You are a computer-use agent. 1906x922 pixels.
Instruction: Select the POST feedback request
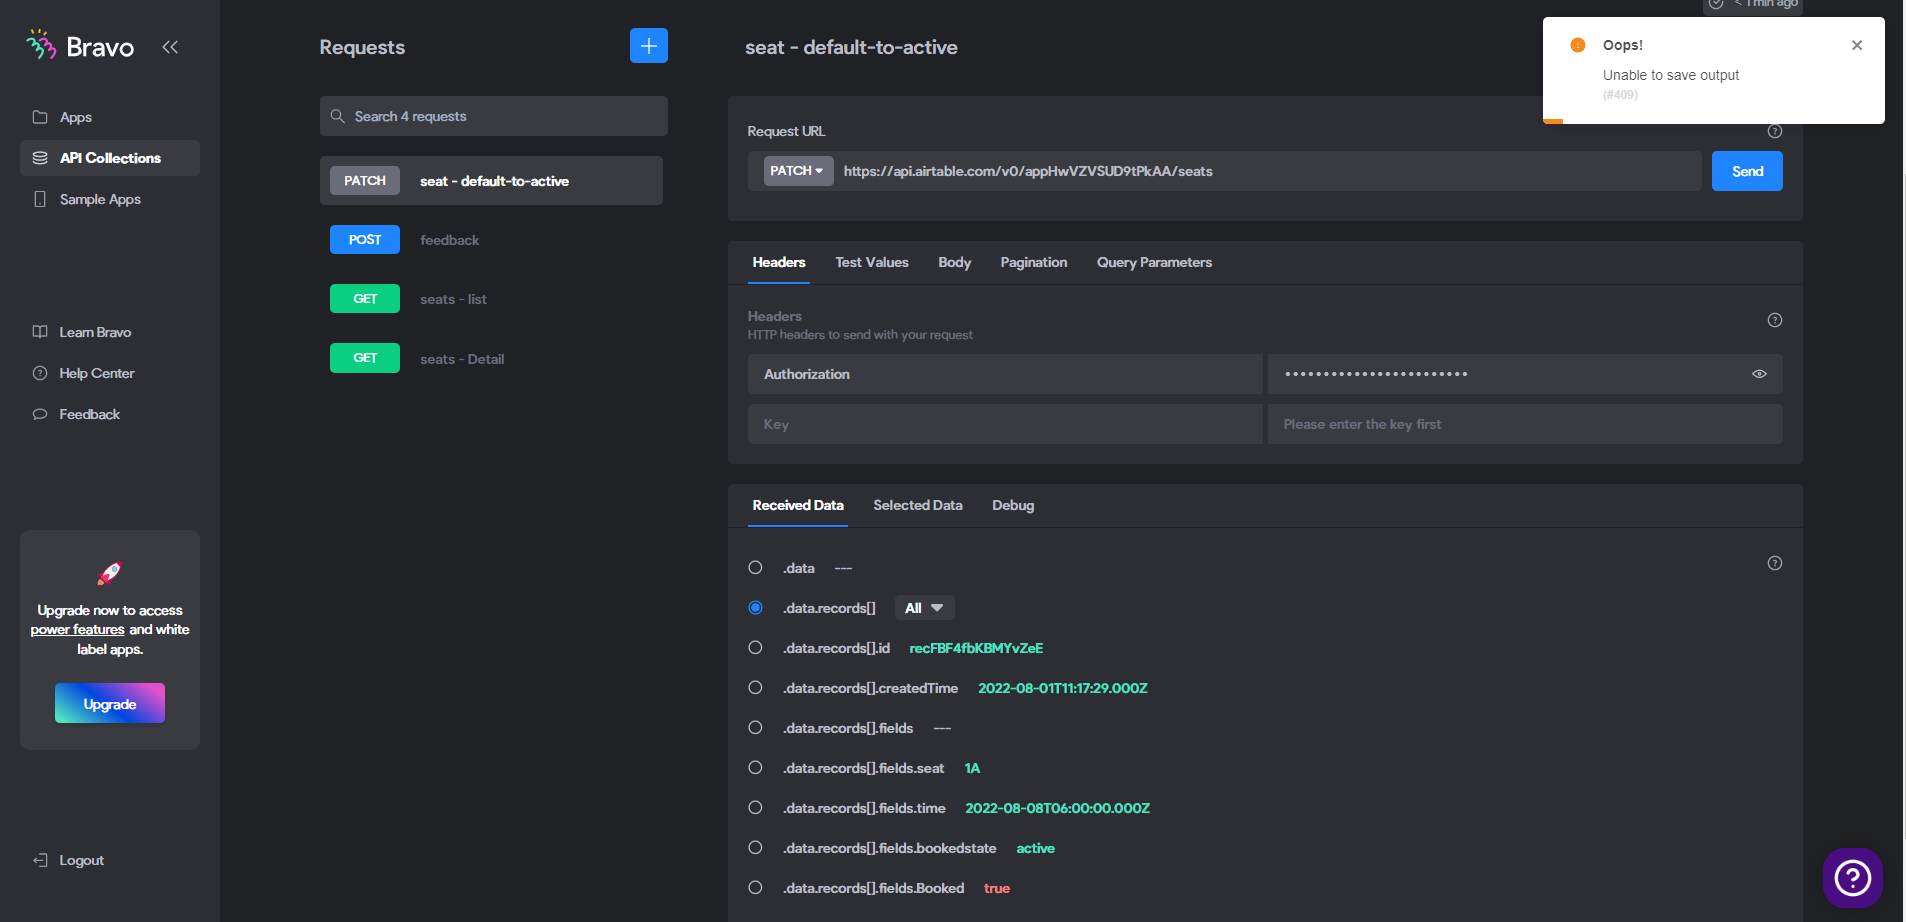(x=491, y=240)
